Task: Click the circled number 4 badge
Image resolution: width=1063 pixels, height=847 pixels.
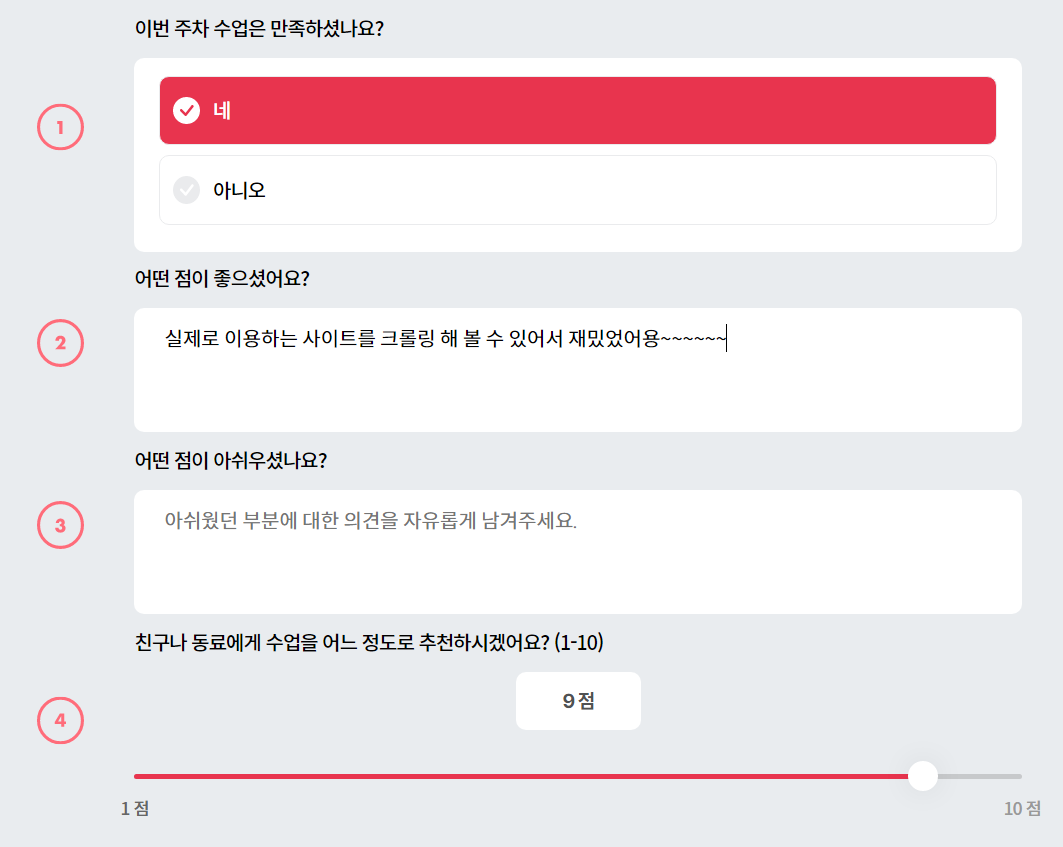Action: 60,720
